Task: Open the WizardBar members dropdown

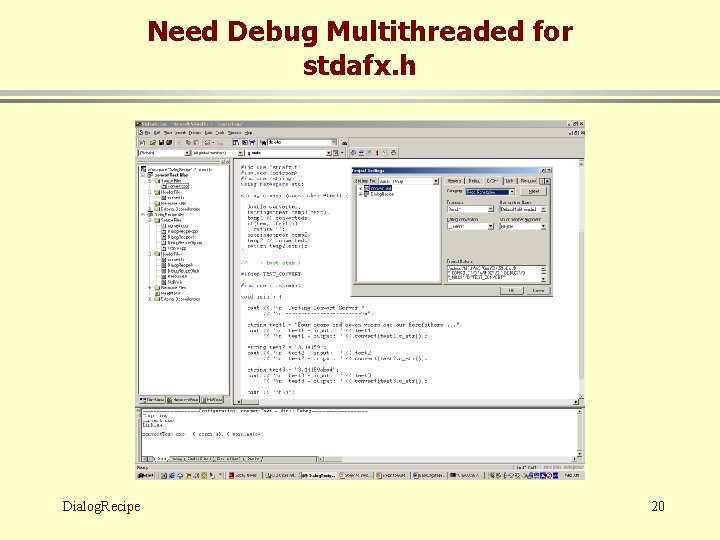Action: tap(329, 153)
